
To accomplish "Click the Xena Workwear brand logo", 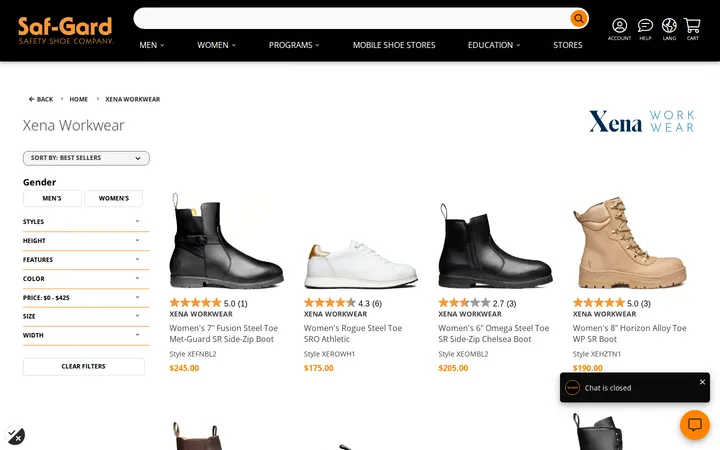I will click(641, 122).
